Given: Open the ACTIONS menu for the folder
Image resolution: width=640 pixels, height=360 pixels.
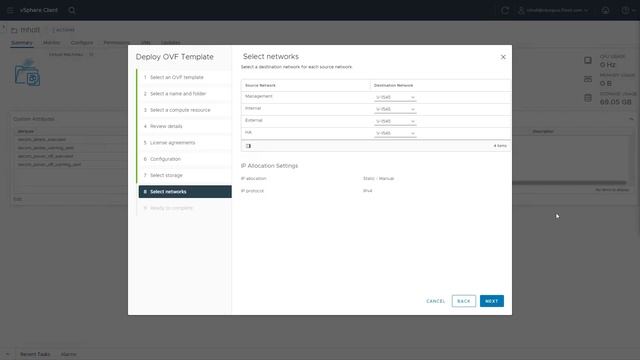Looking at the screenshot, I should pyautogui.click(x=64, y=30).
